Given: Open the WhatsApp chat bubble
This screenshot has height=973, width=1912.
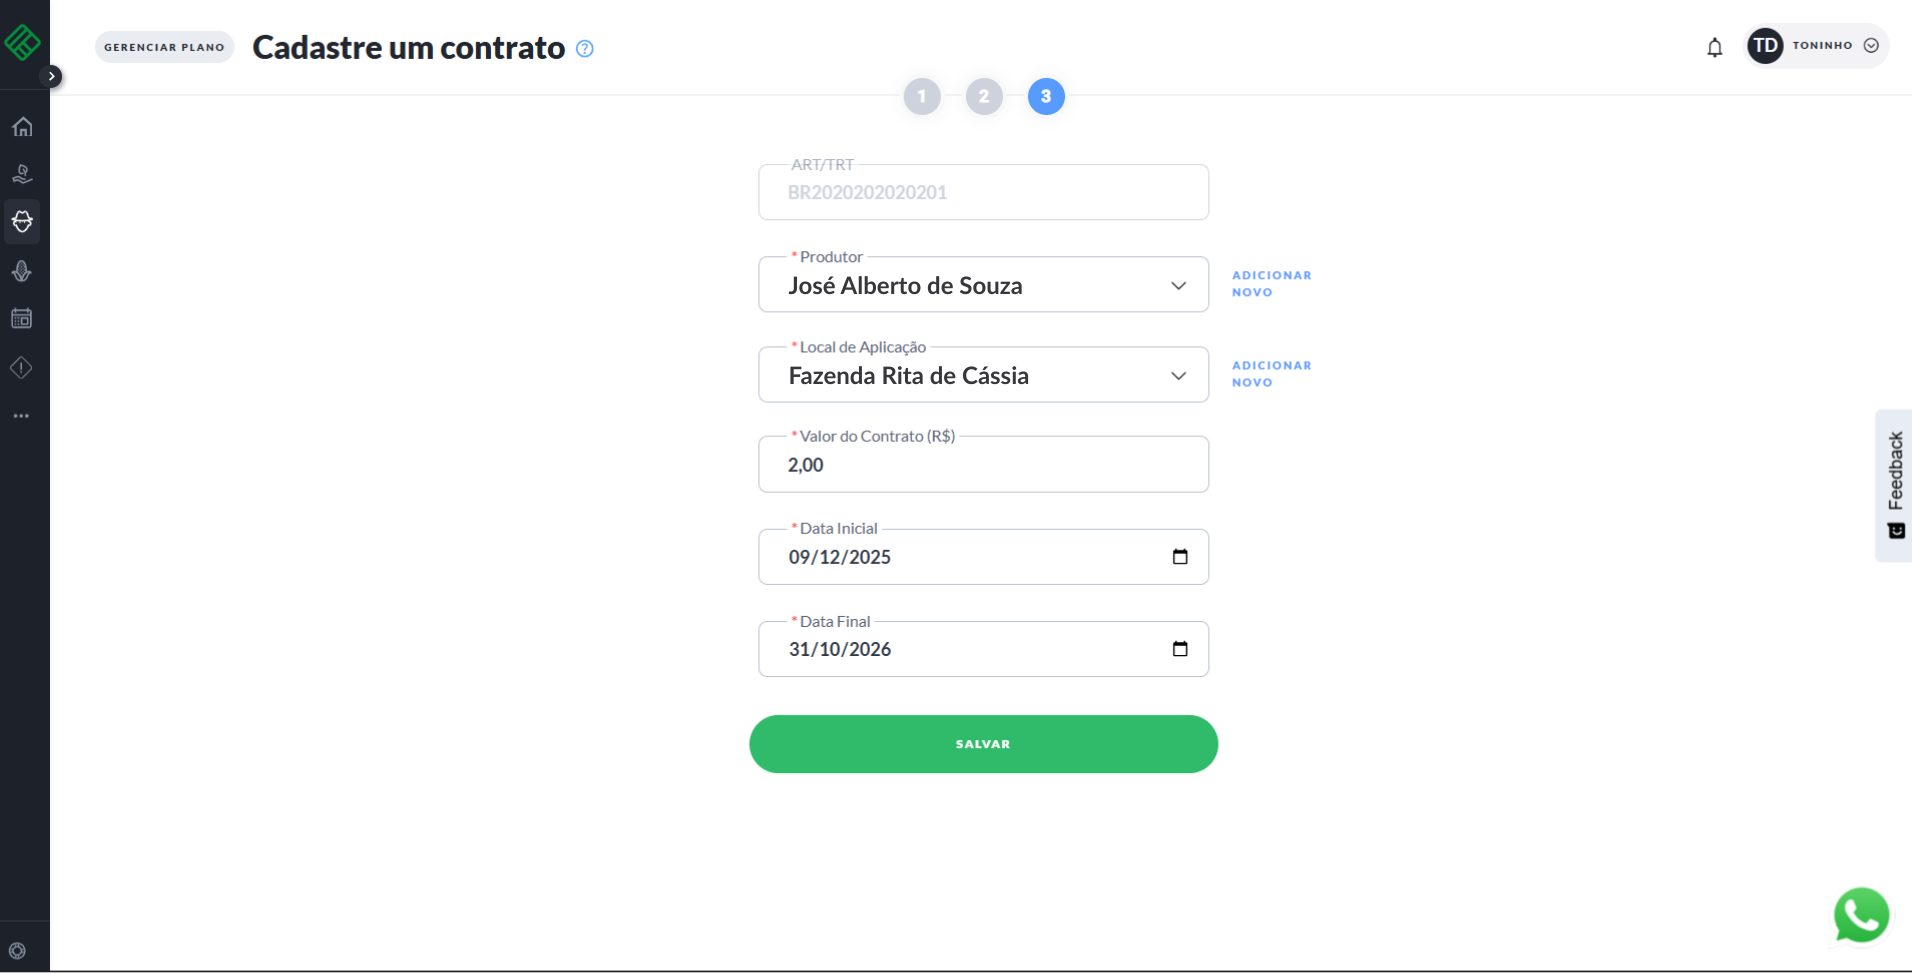Looking at the screenshot, I should pos(1860,914).
